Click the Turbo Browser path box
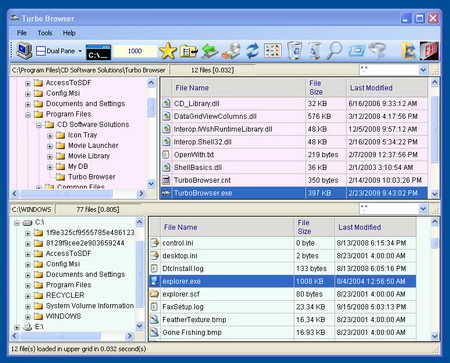 tap(89, 70)
